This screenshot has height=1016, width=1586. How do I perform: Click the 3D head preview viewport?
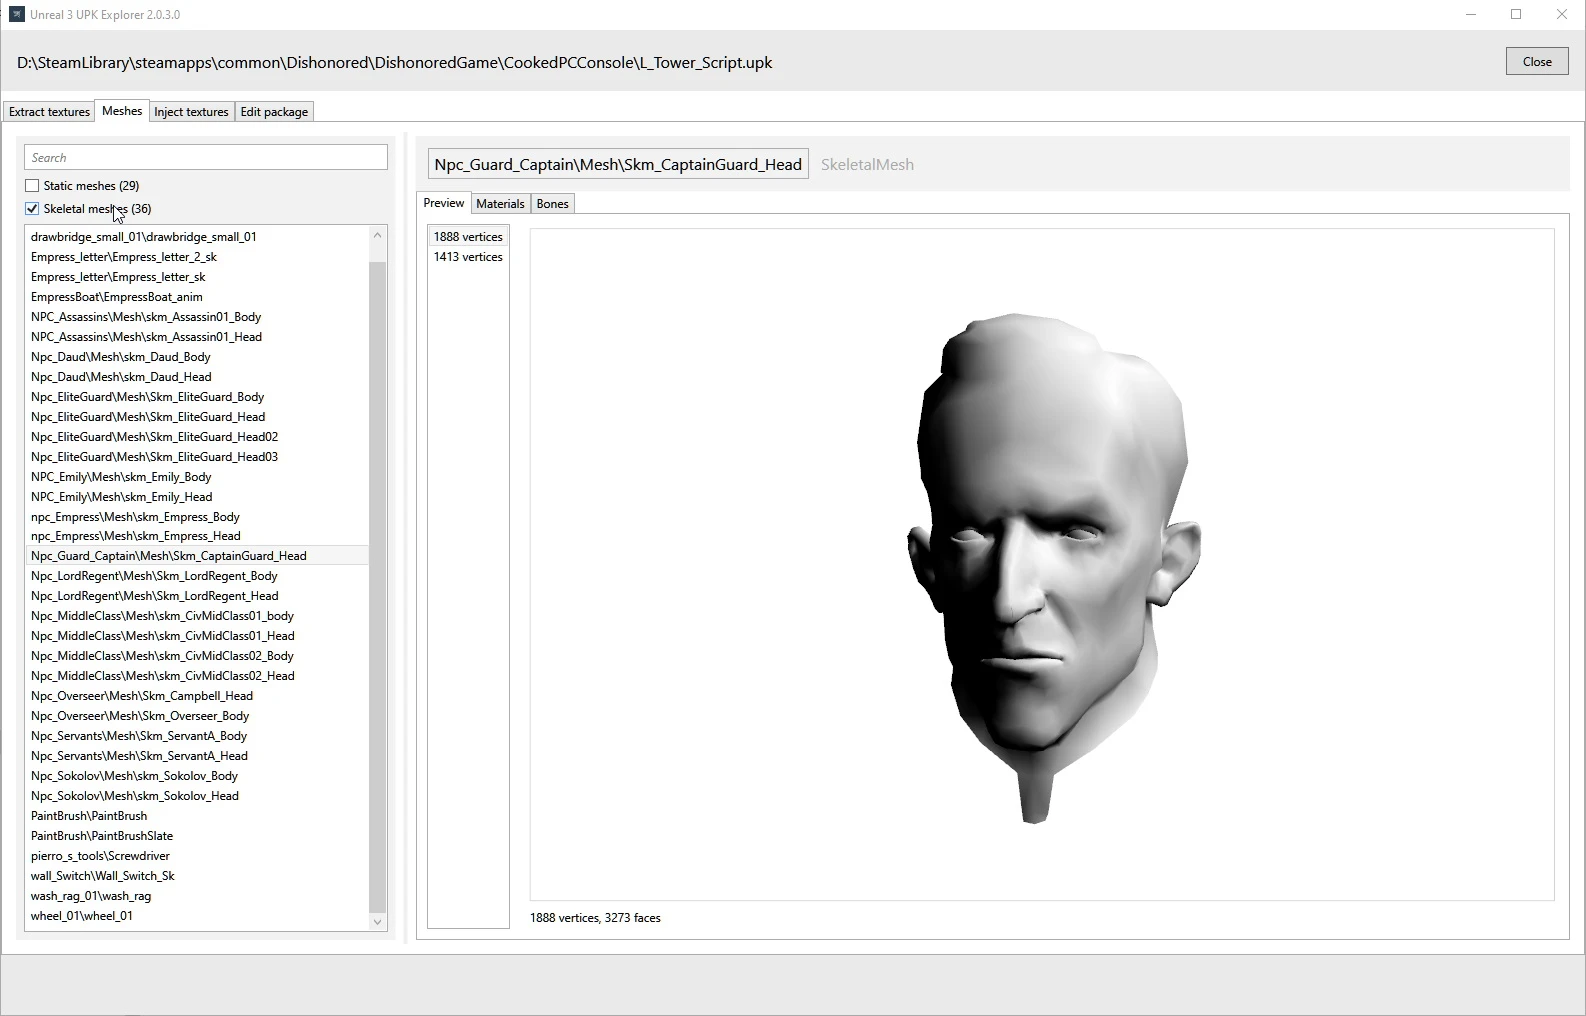1041,564
